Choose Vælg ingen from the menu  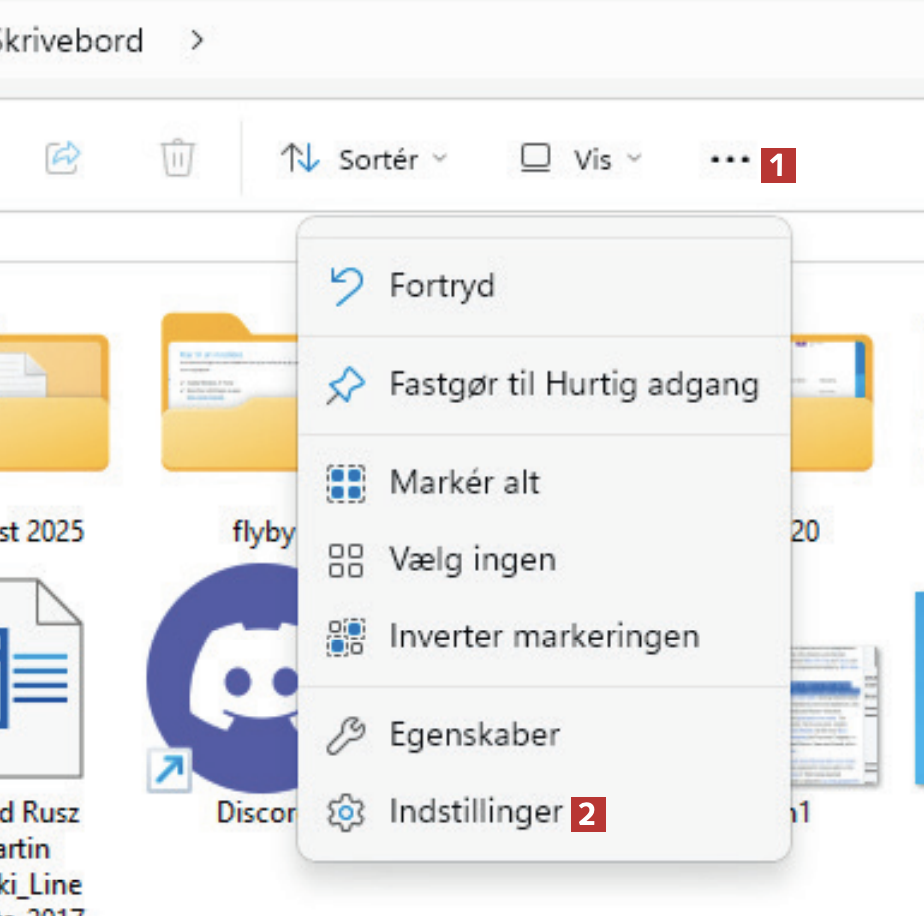coord(472,560)
